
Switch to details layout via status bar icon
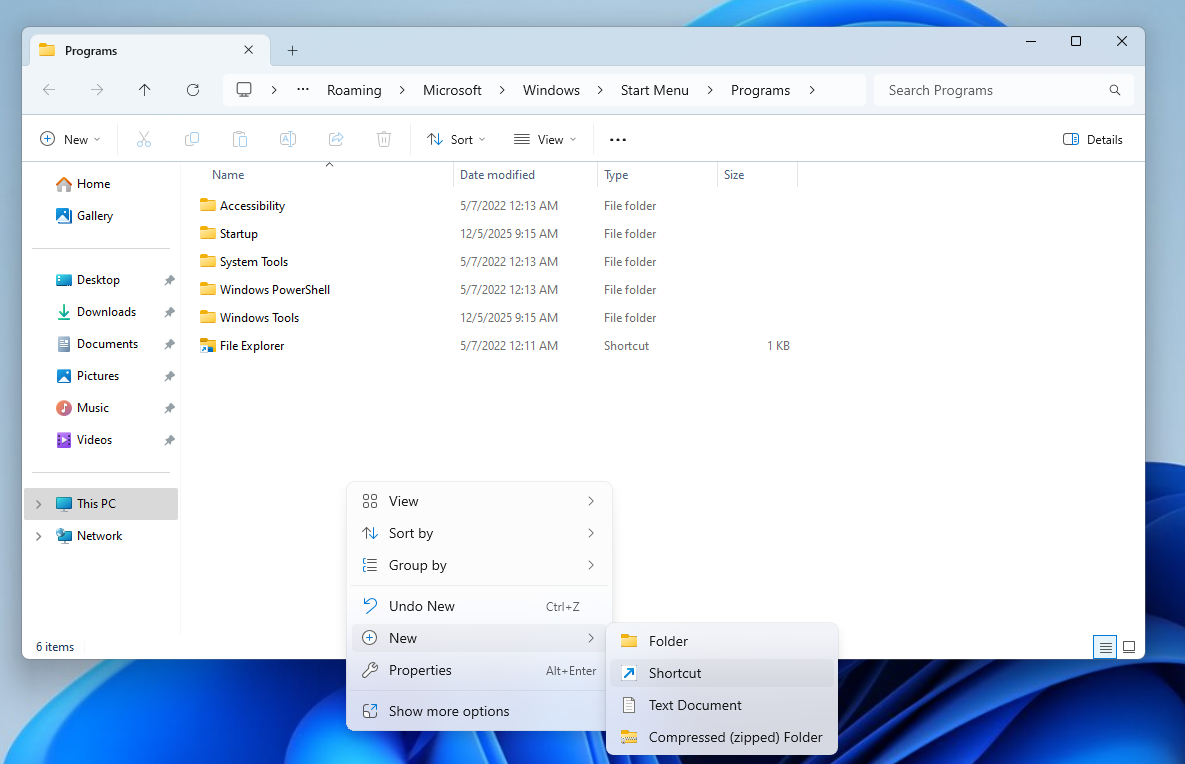[x=1104, y=647]
